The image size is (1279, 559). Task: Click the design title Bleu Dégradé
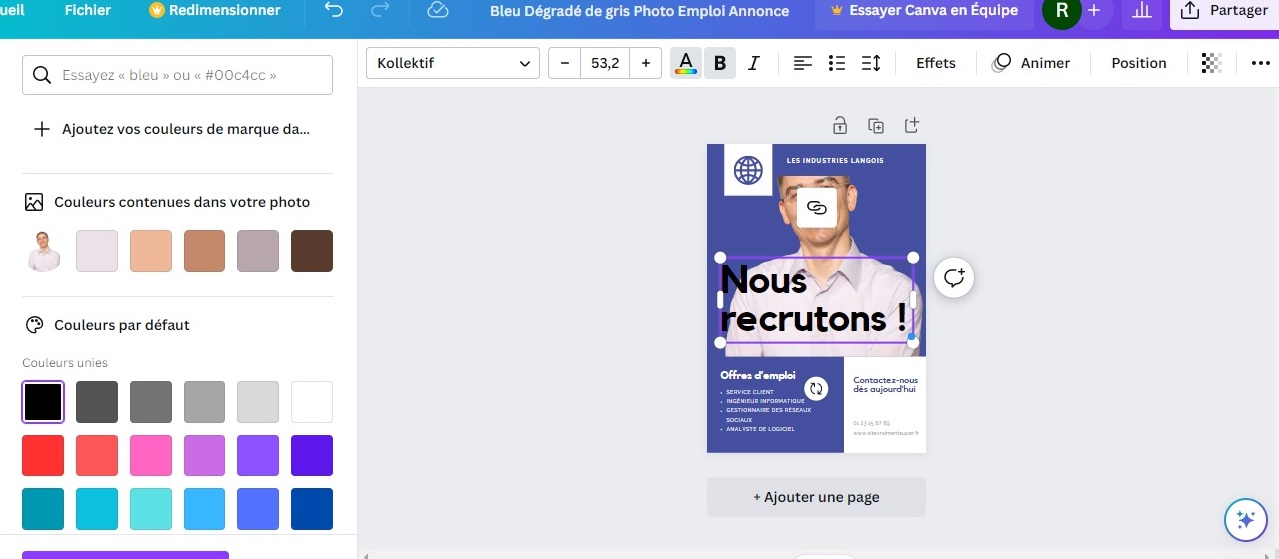(x=639, y=11)
